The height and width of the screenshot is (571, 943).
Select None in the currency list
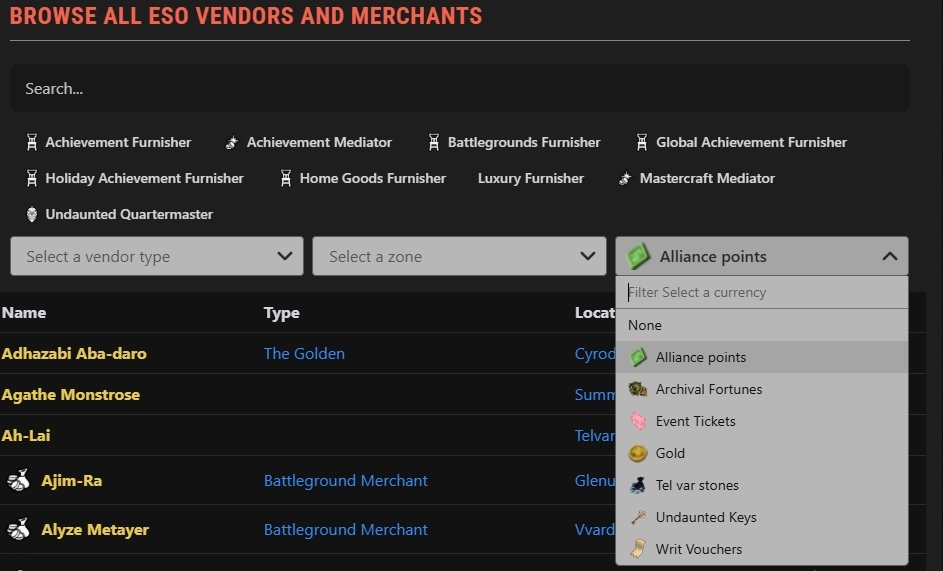click(762, 326)
